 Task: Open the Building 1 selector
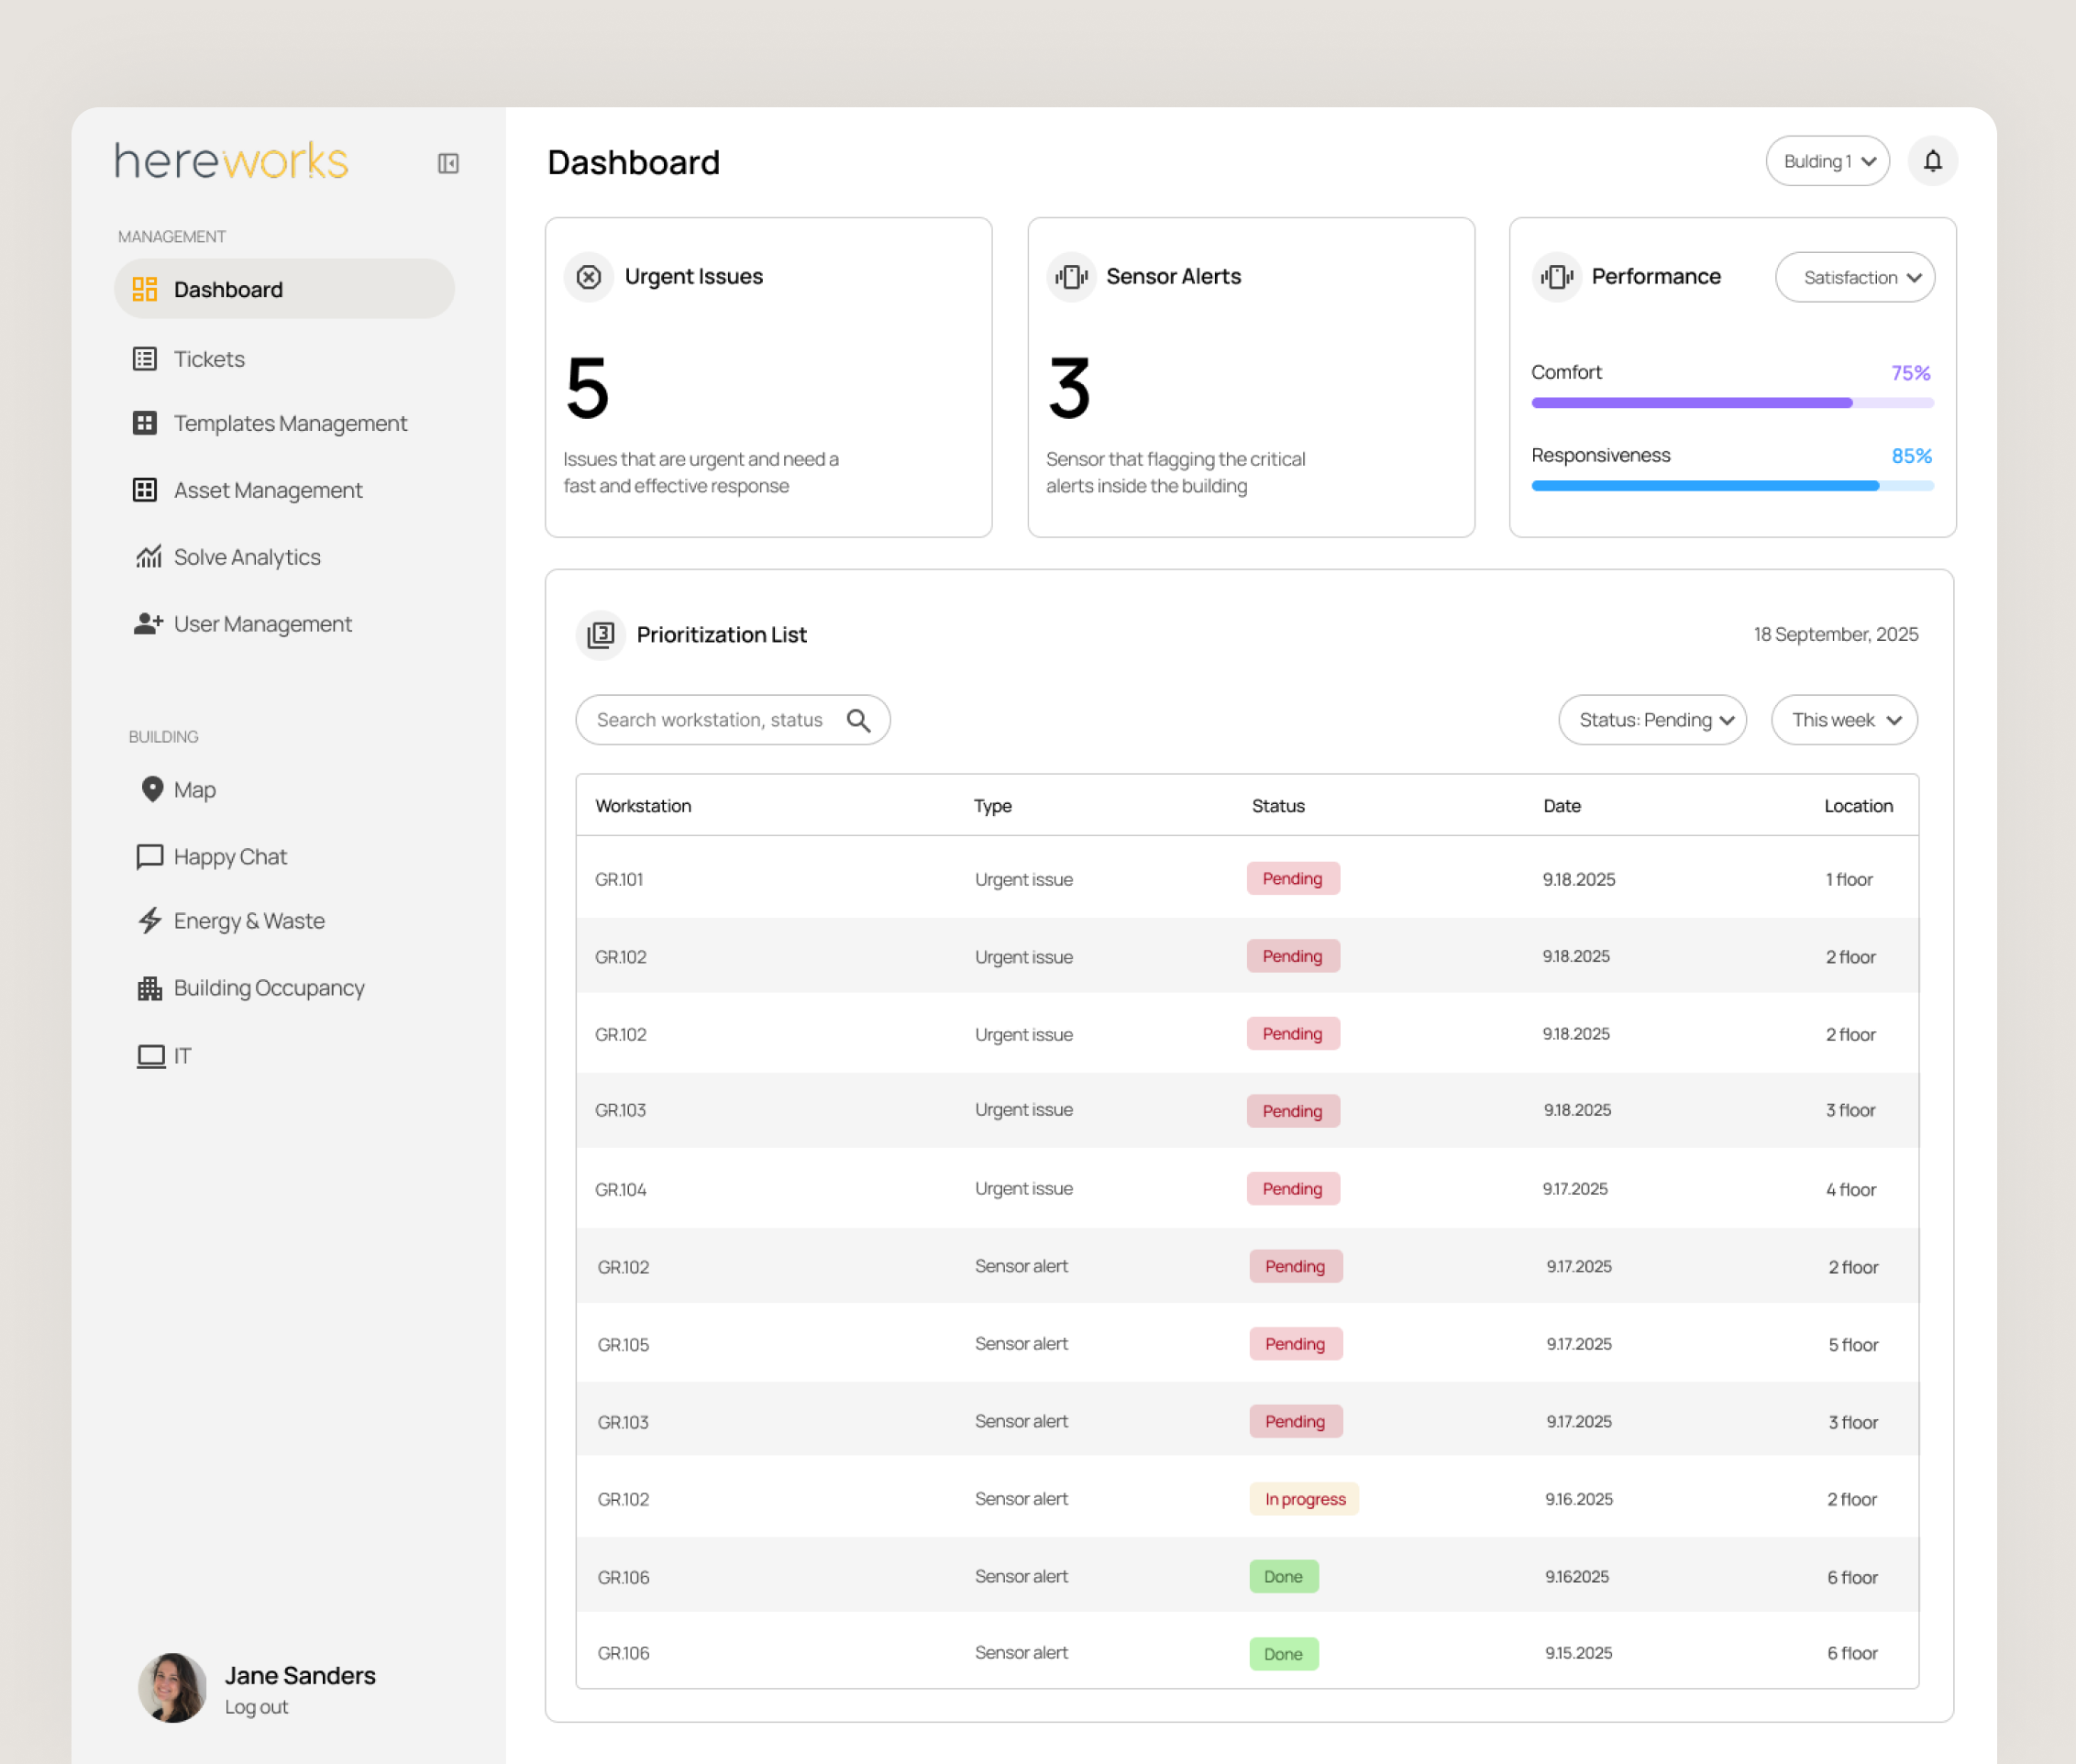[x=1827, y=161]
